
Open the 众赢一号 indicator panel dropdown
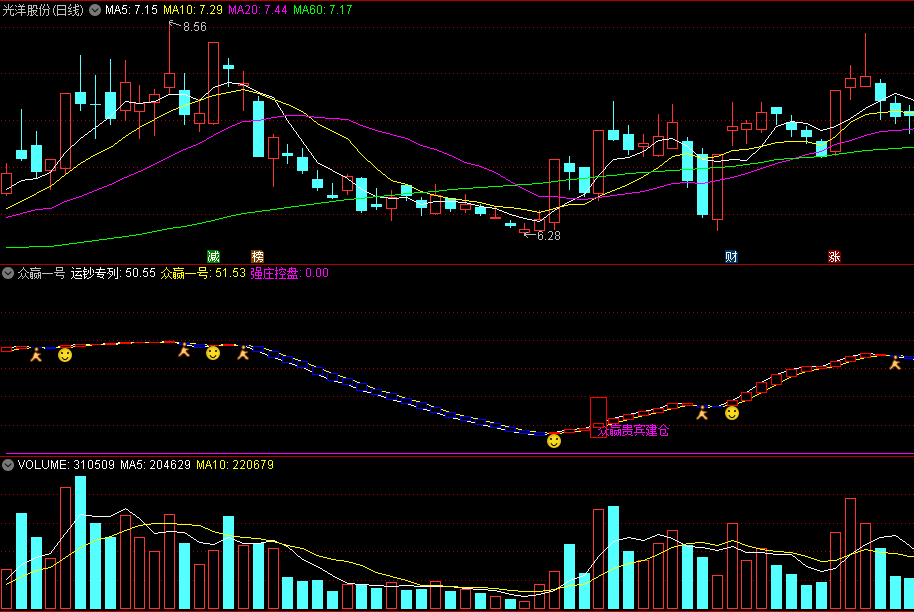(8, 273)
